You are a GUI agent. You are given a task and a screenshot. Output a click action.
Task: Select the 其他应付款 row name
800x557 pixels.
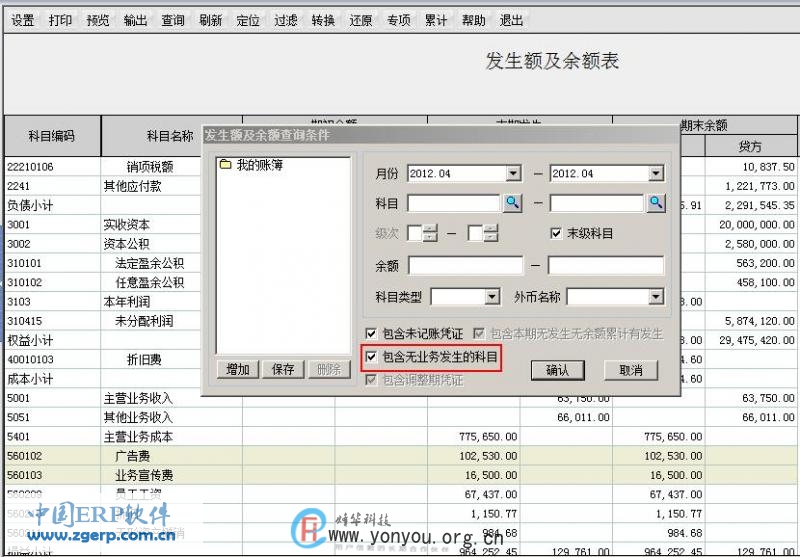pyautogui.click(x=133, y=186)
